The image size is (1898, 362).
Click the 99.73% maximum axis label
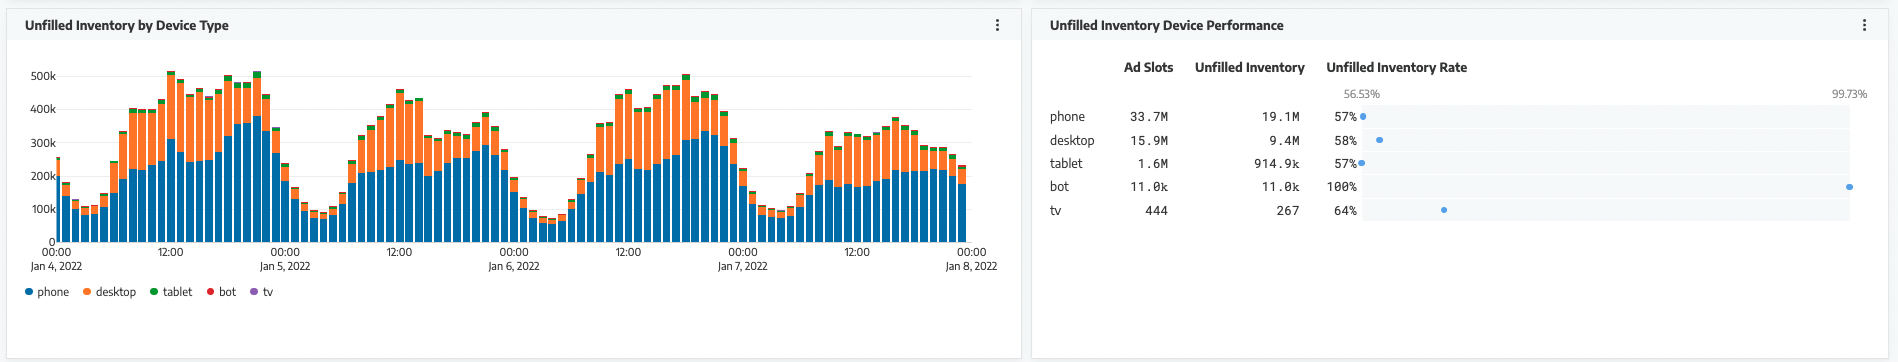pos(1849,94)
